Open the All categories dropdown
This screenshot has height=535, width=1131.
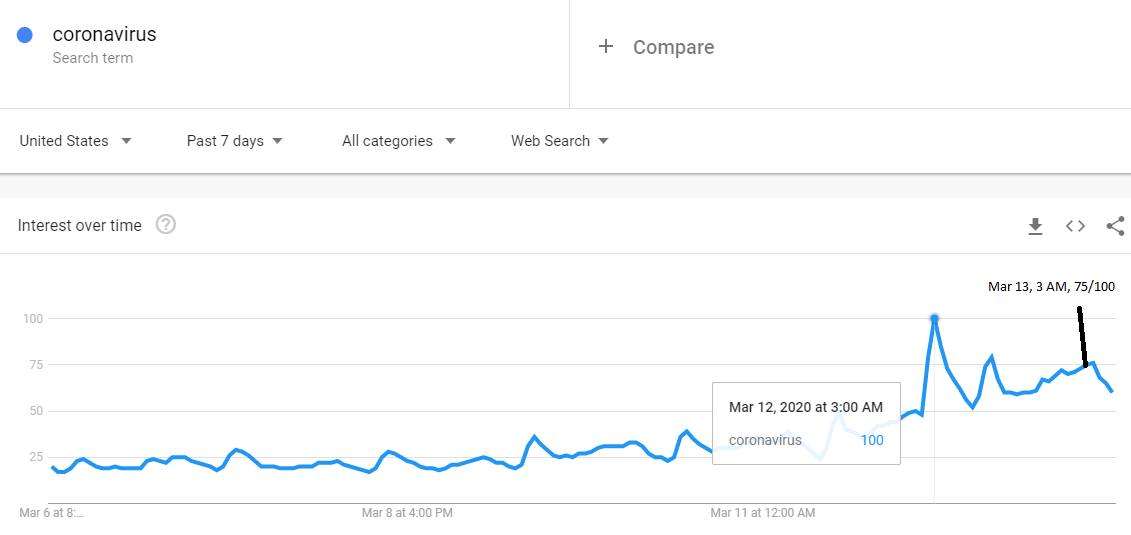pos(399,141)
